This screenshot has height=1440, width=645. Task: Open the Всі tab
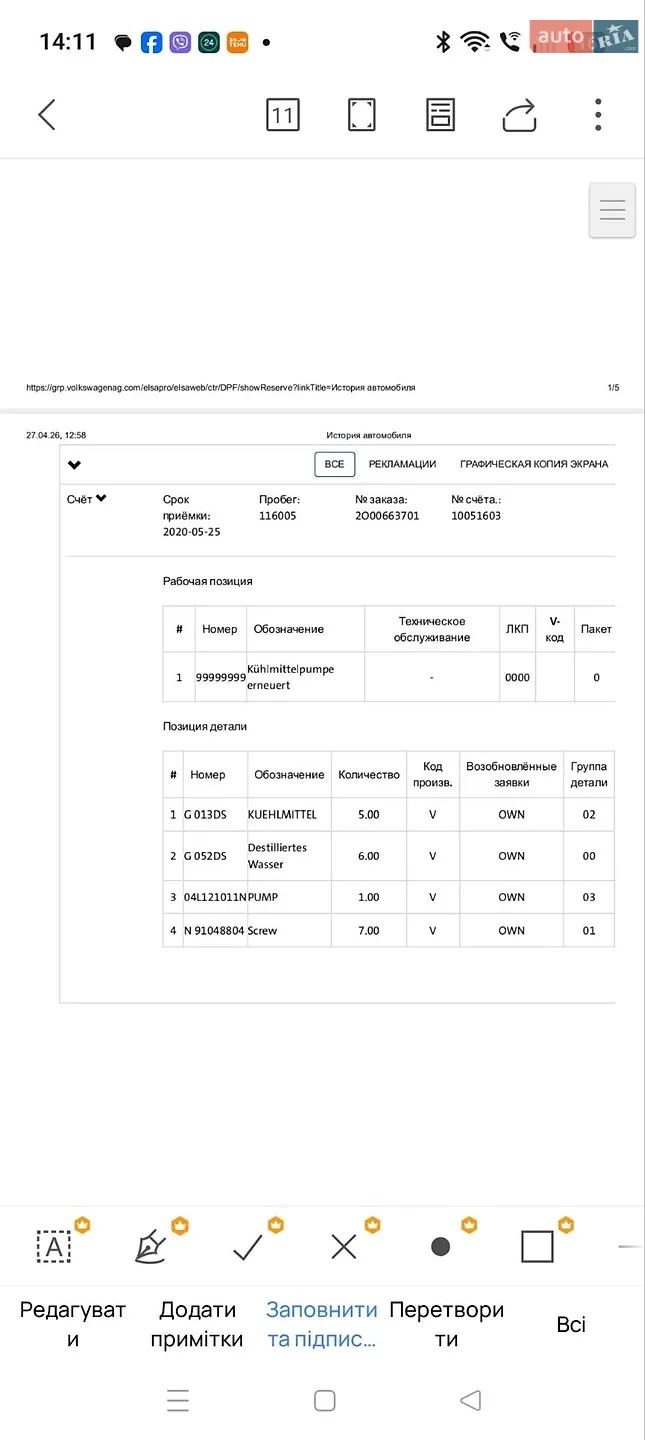(571, 1324)
